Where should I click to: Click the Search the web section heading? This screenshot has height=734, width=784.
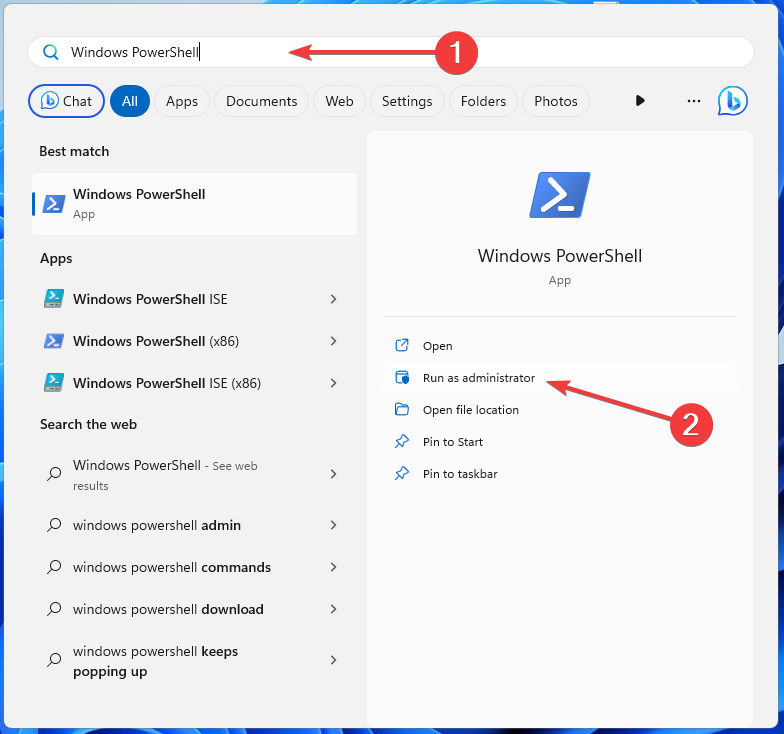[x=88, y=424]
